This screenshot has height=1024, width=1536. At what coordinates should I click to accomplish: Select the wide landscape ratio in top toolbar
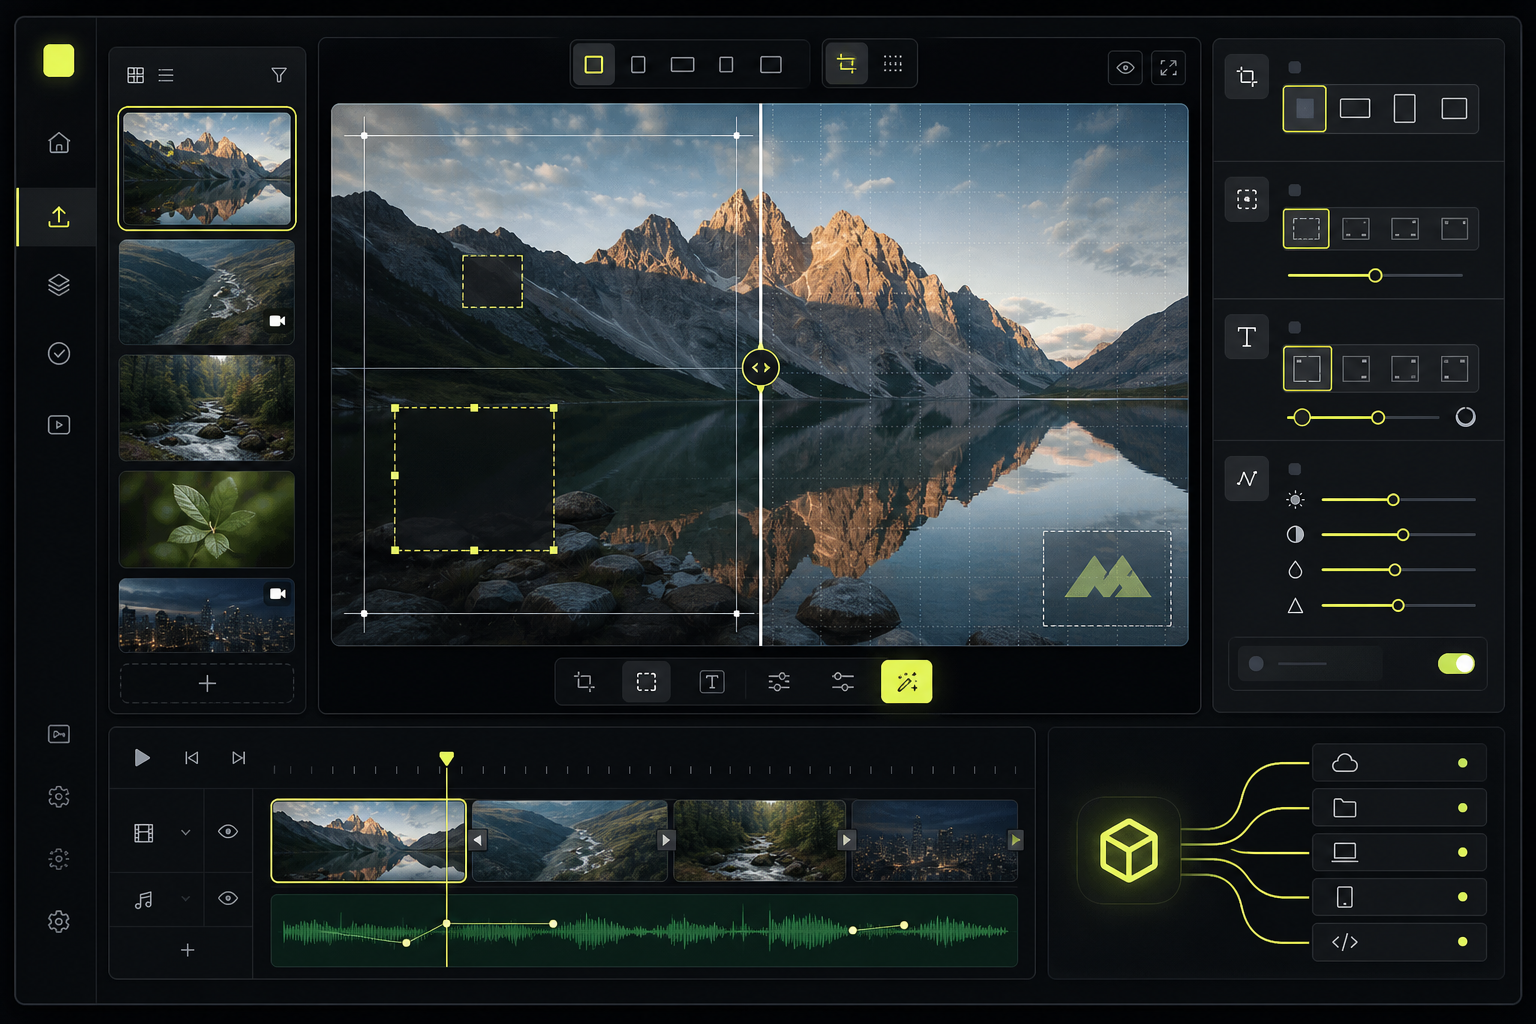pos(683,65)
